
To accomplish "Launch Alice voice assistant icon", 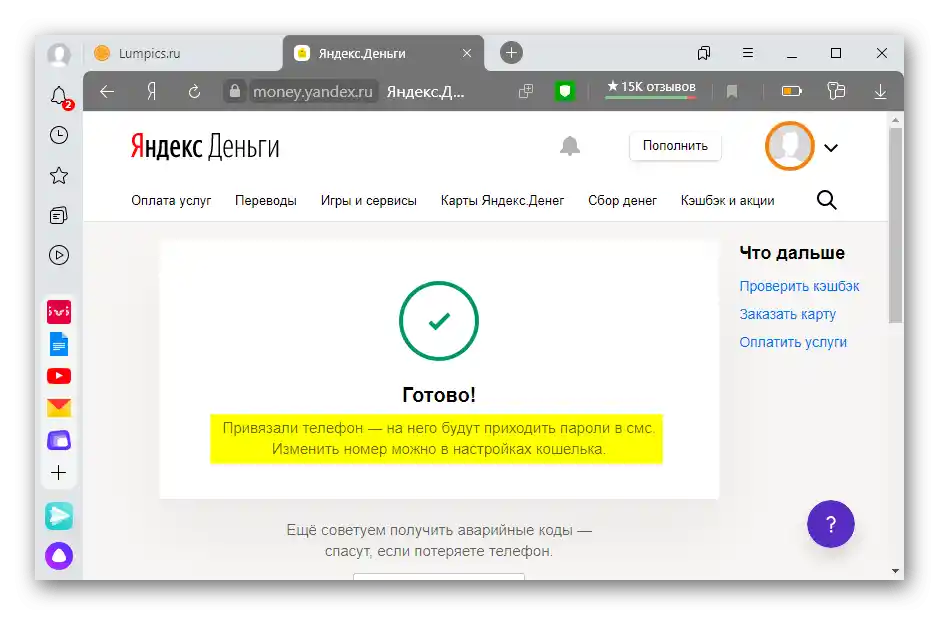I will click(x=59, y=556).
